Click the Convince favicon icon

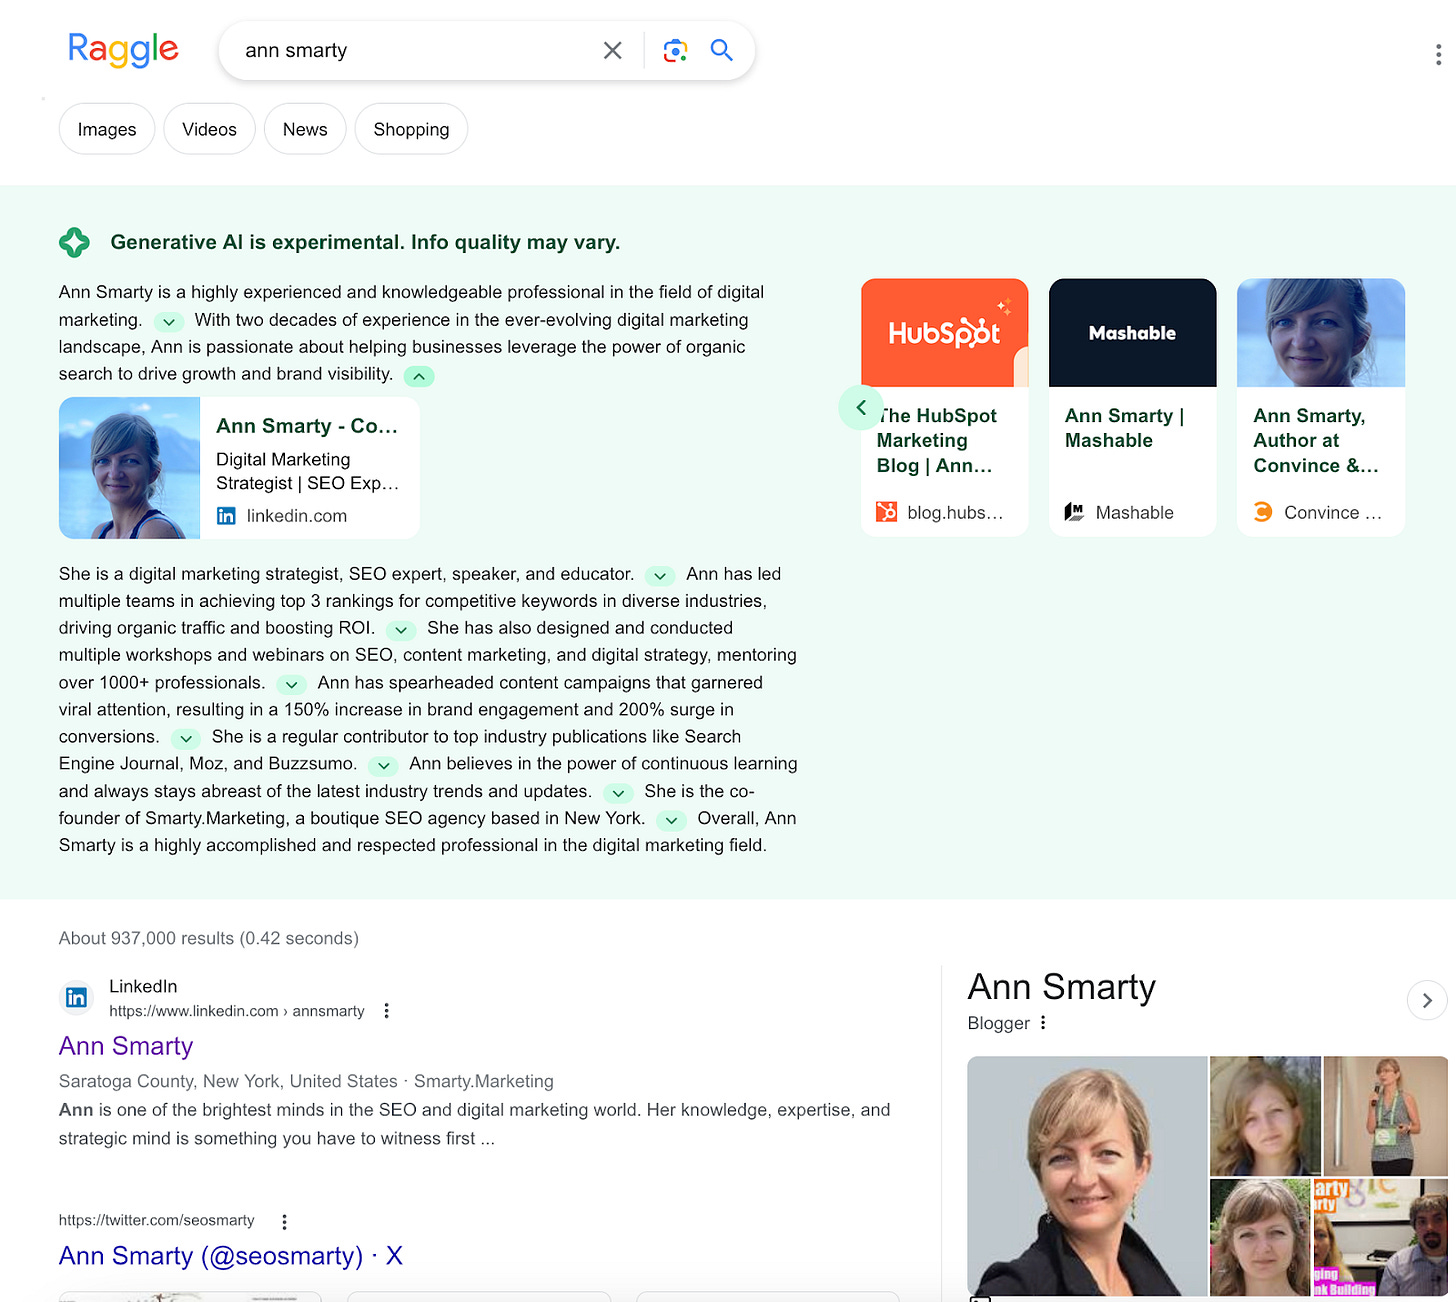pyautogui.click(x=1263, y=512)
